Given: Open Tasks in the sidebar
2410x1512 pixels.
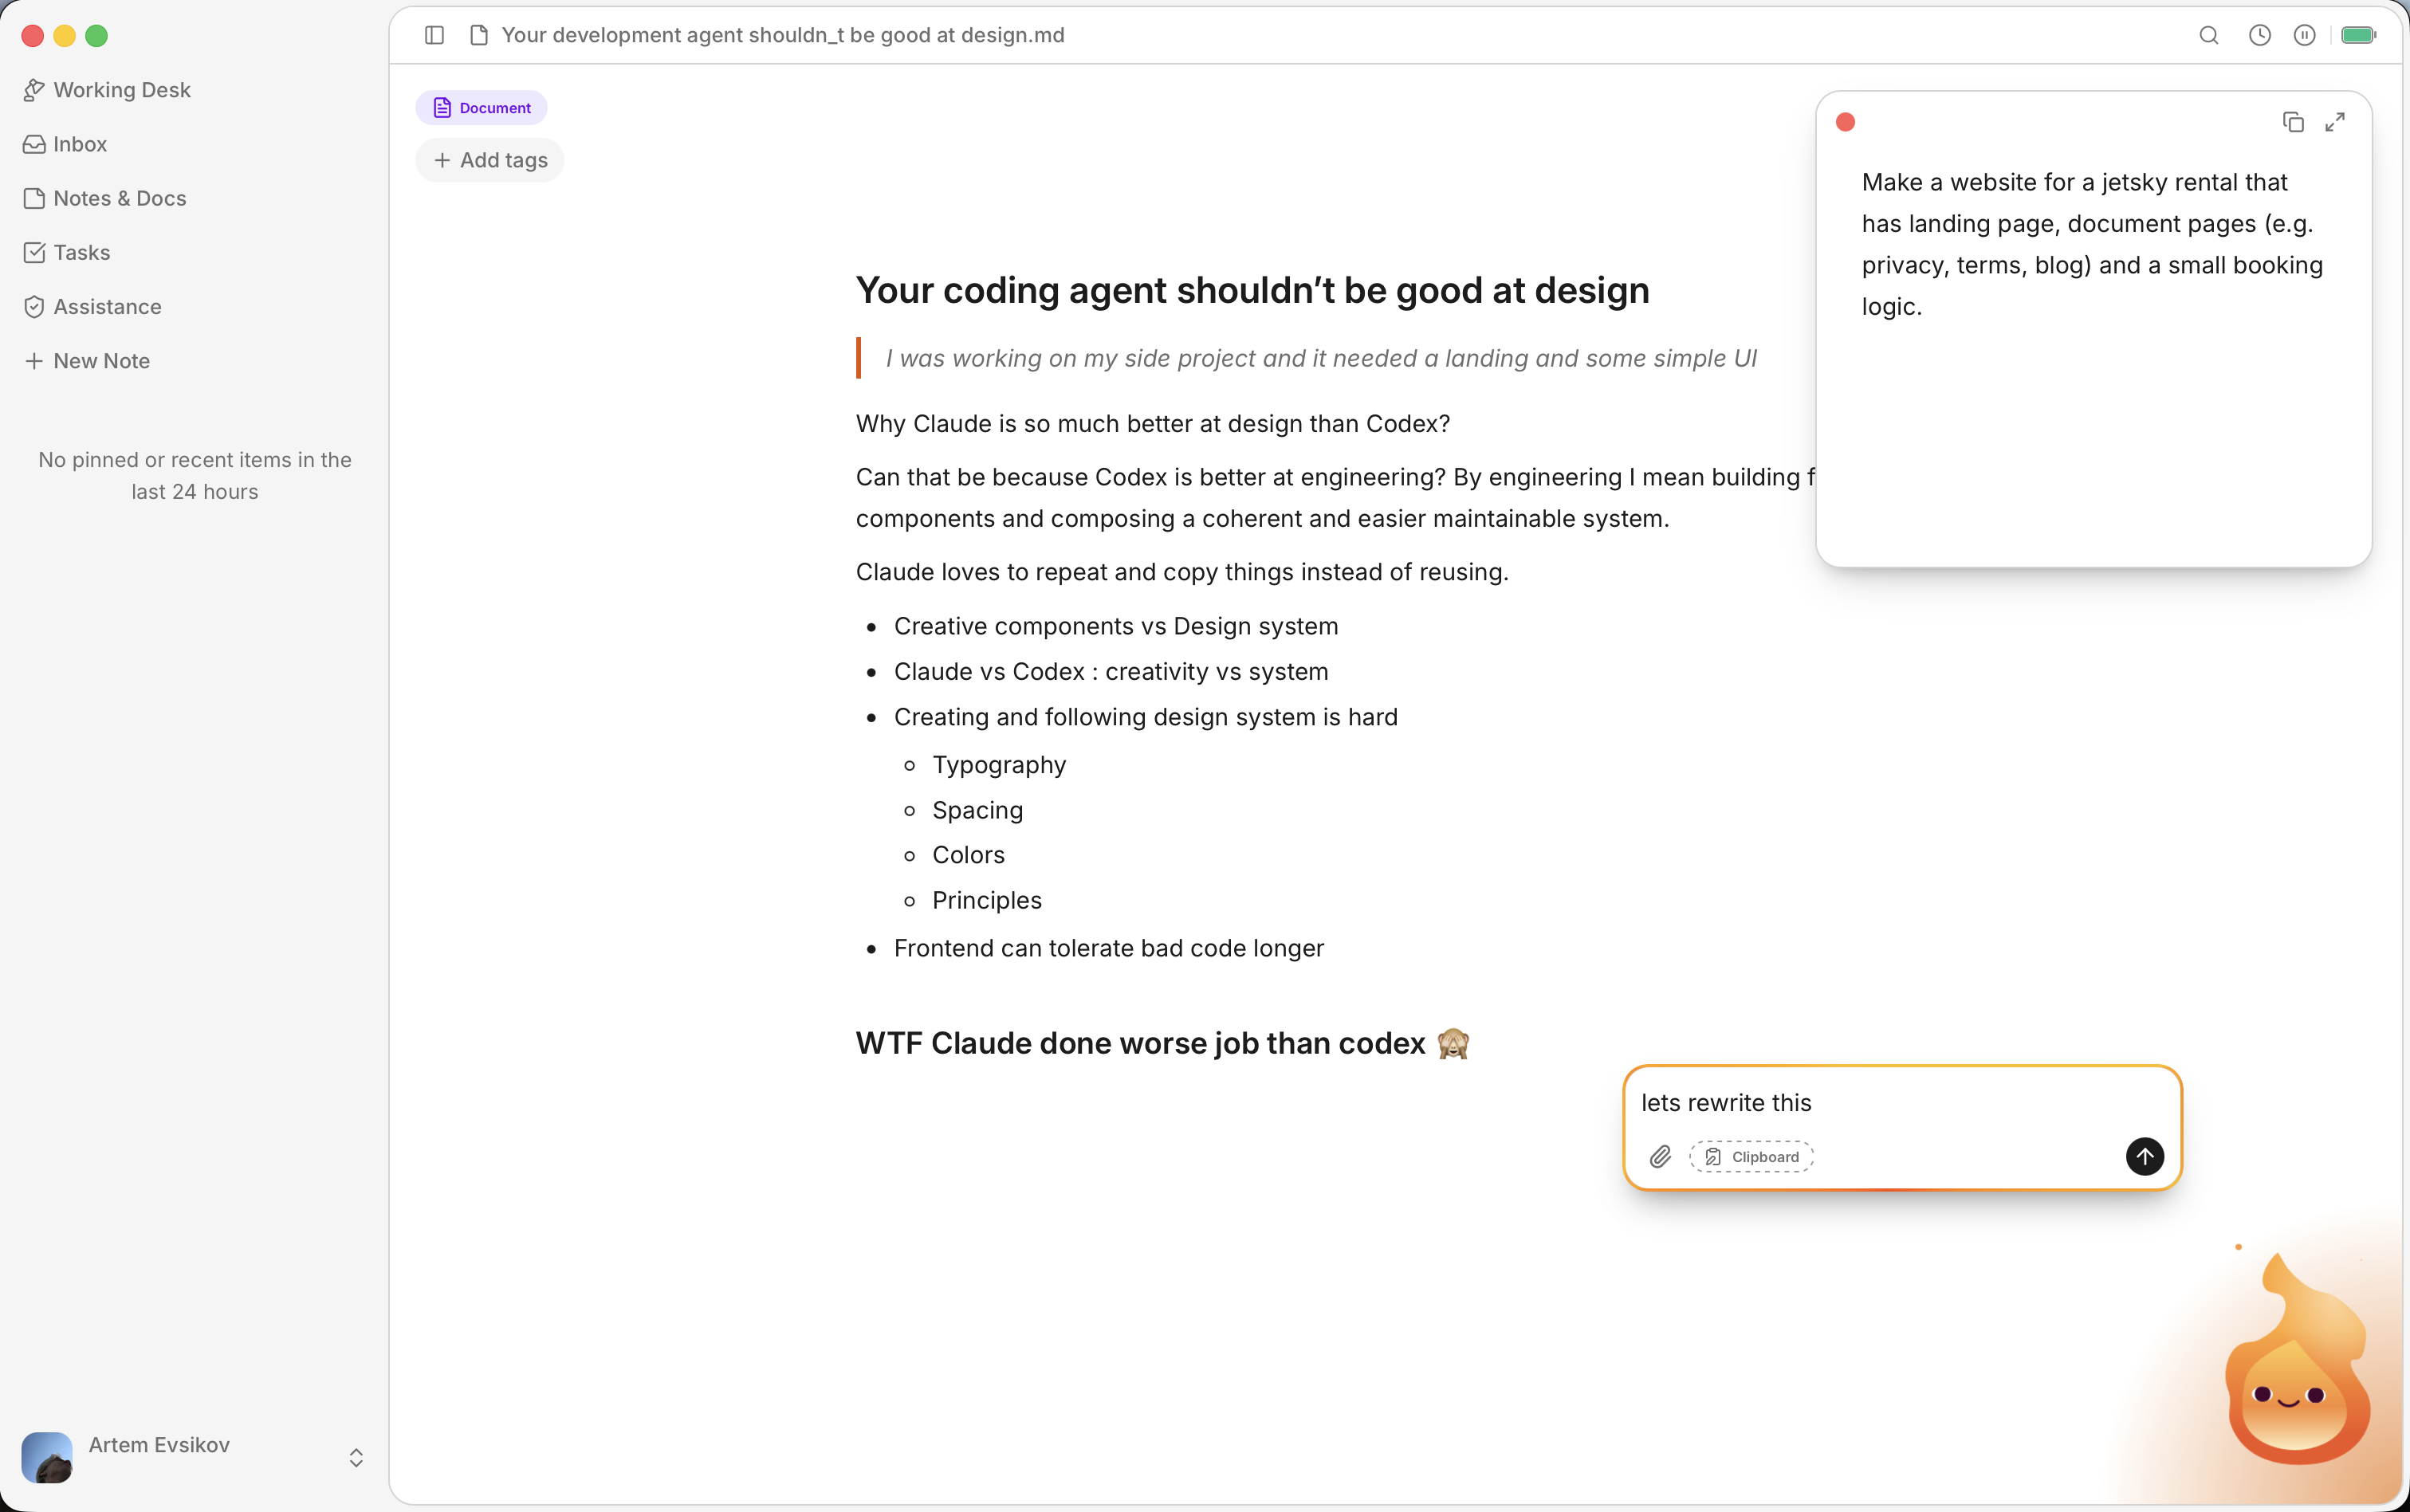Looking at the screenshot, I should pos(67,252).
